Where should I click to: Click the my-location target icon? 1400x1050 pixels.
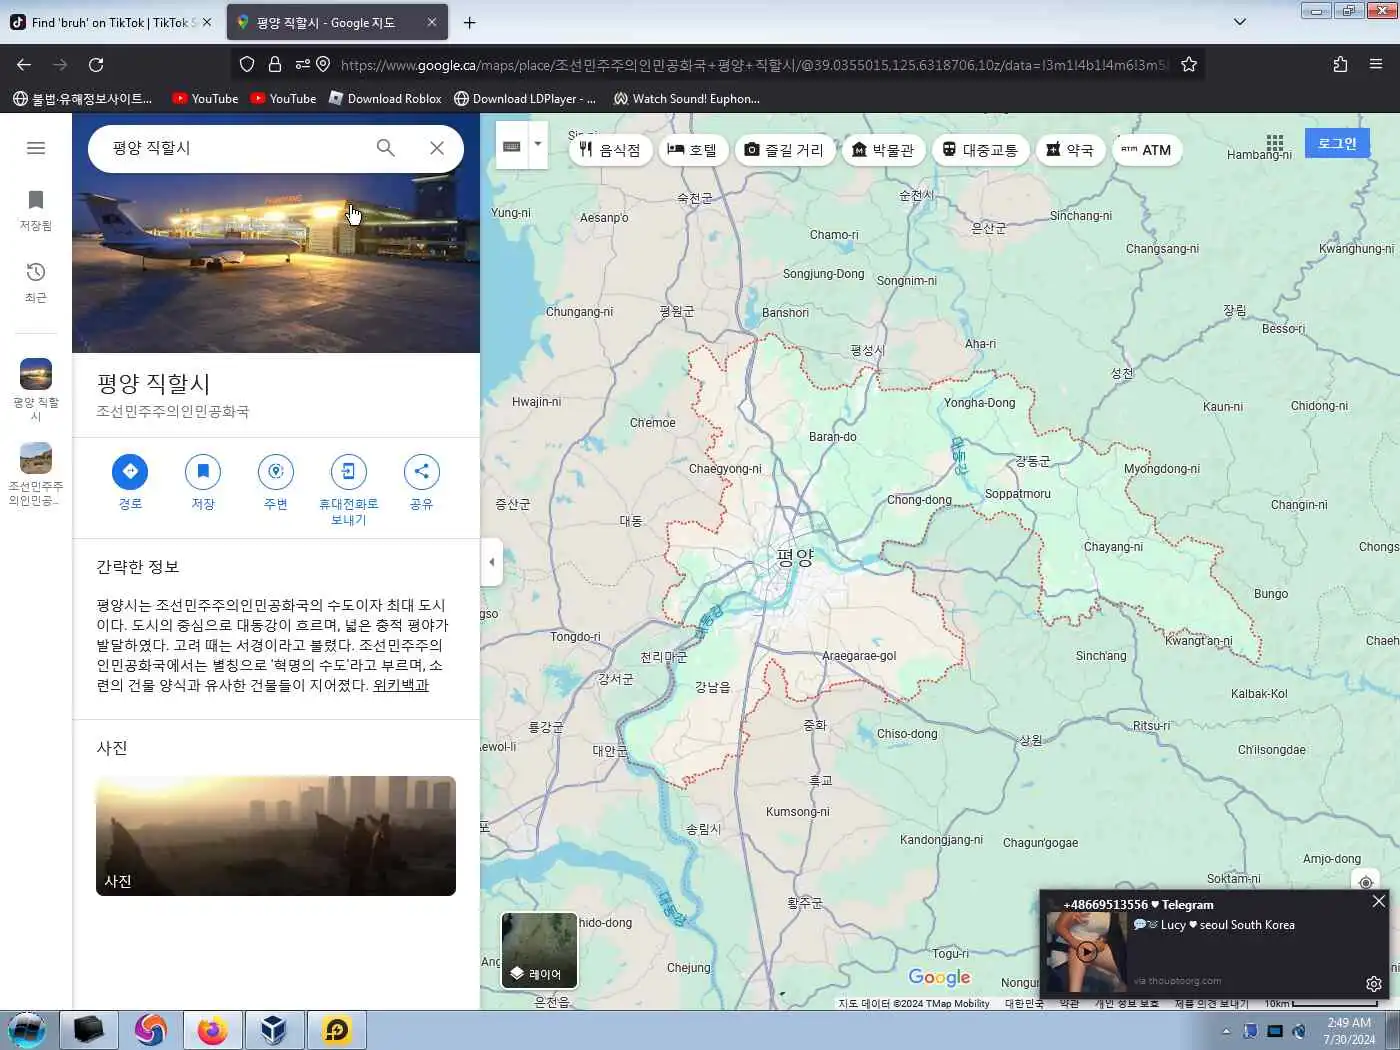[x=1365, y=882]
